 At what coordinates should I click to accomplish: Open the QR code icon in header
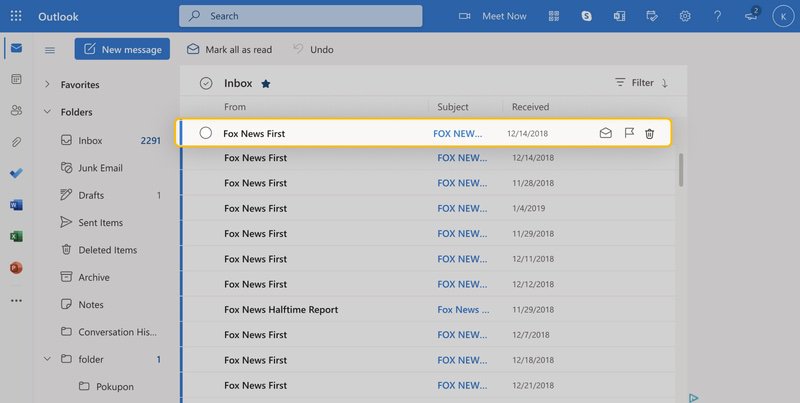(554, 16)
